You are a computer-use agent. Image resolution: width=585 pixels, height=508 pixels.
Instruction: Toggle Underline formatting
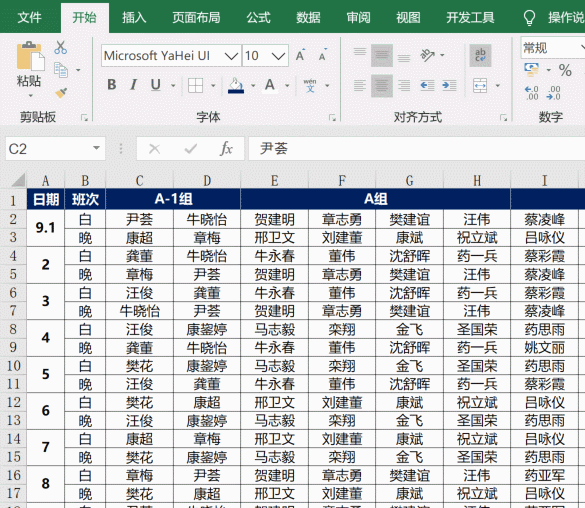(156, 85)
